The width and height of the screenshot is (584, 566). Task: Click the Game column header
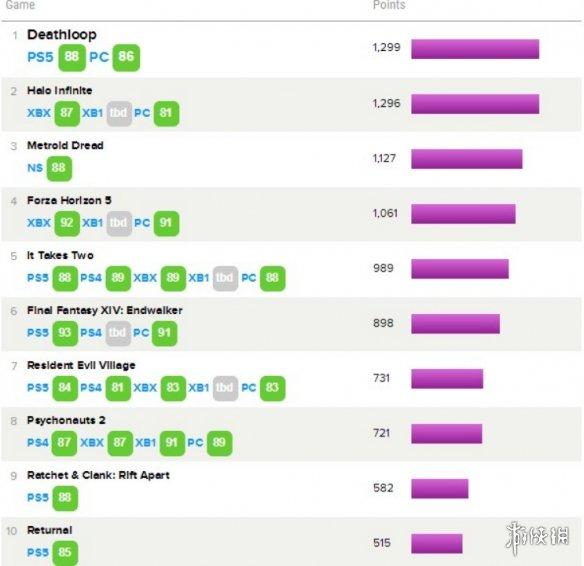tap(20, 5)
